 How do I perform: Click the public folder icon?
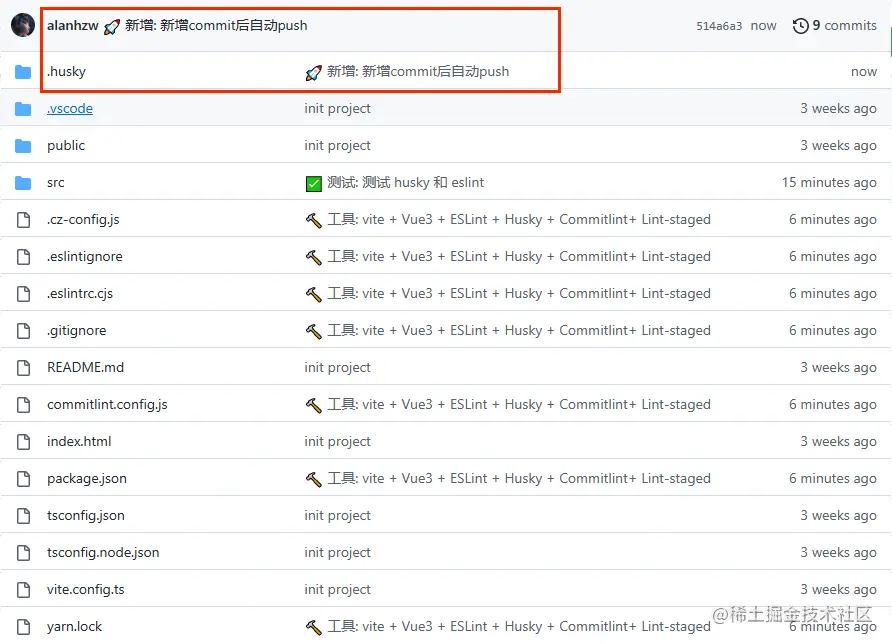[x=23, y=146]
